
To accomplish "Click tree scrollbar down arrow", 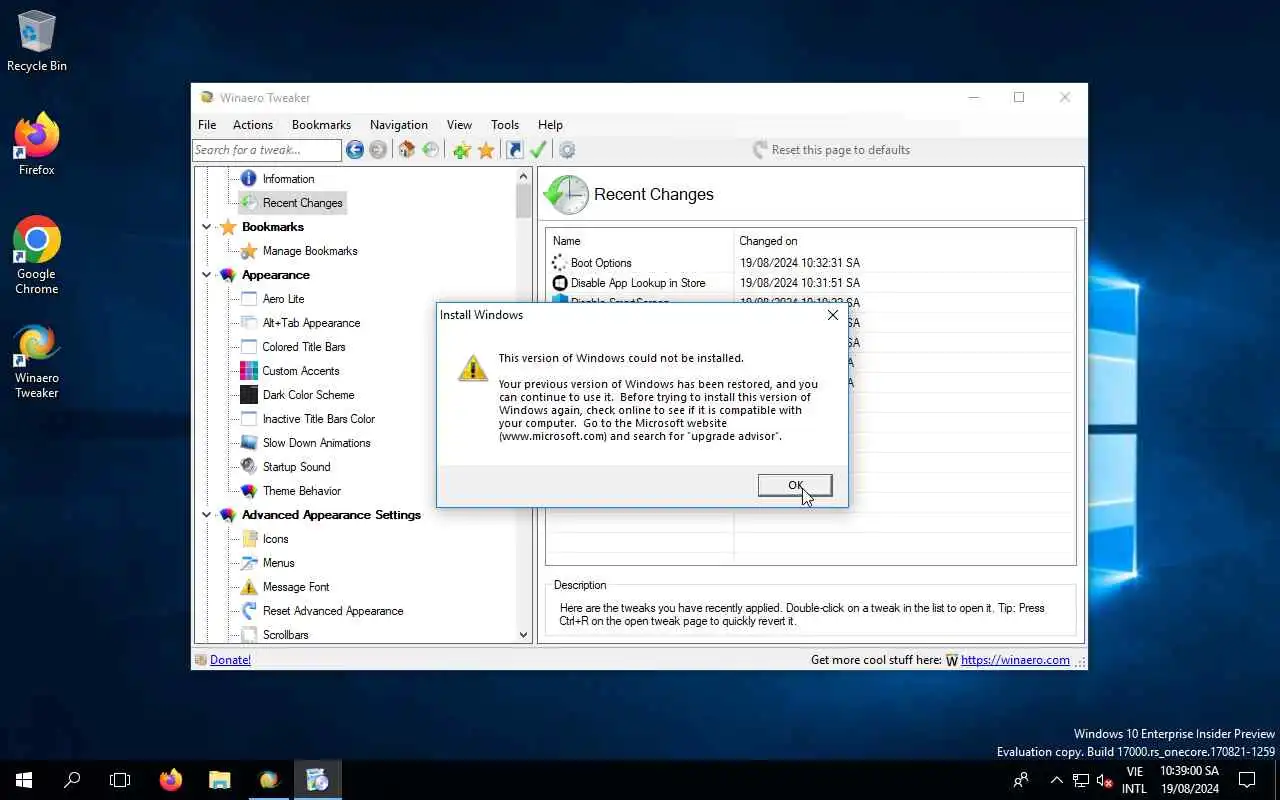I will 523,635.
